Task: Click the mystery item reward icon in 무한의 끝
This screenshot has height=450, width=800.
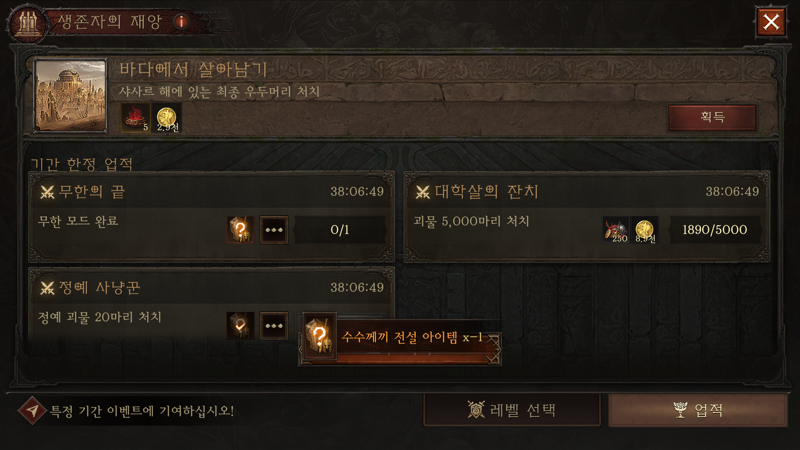Action: click(240, 230)
